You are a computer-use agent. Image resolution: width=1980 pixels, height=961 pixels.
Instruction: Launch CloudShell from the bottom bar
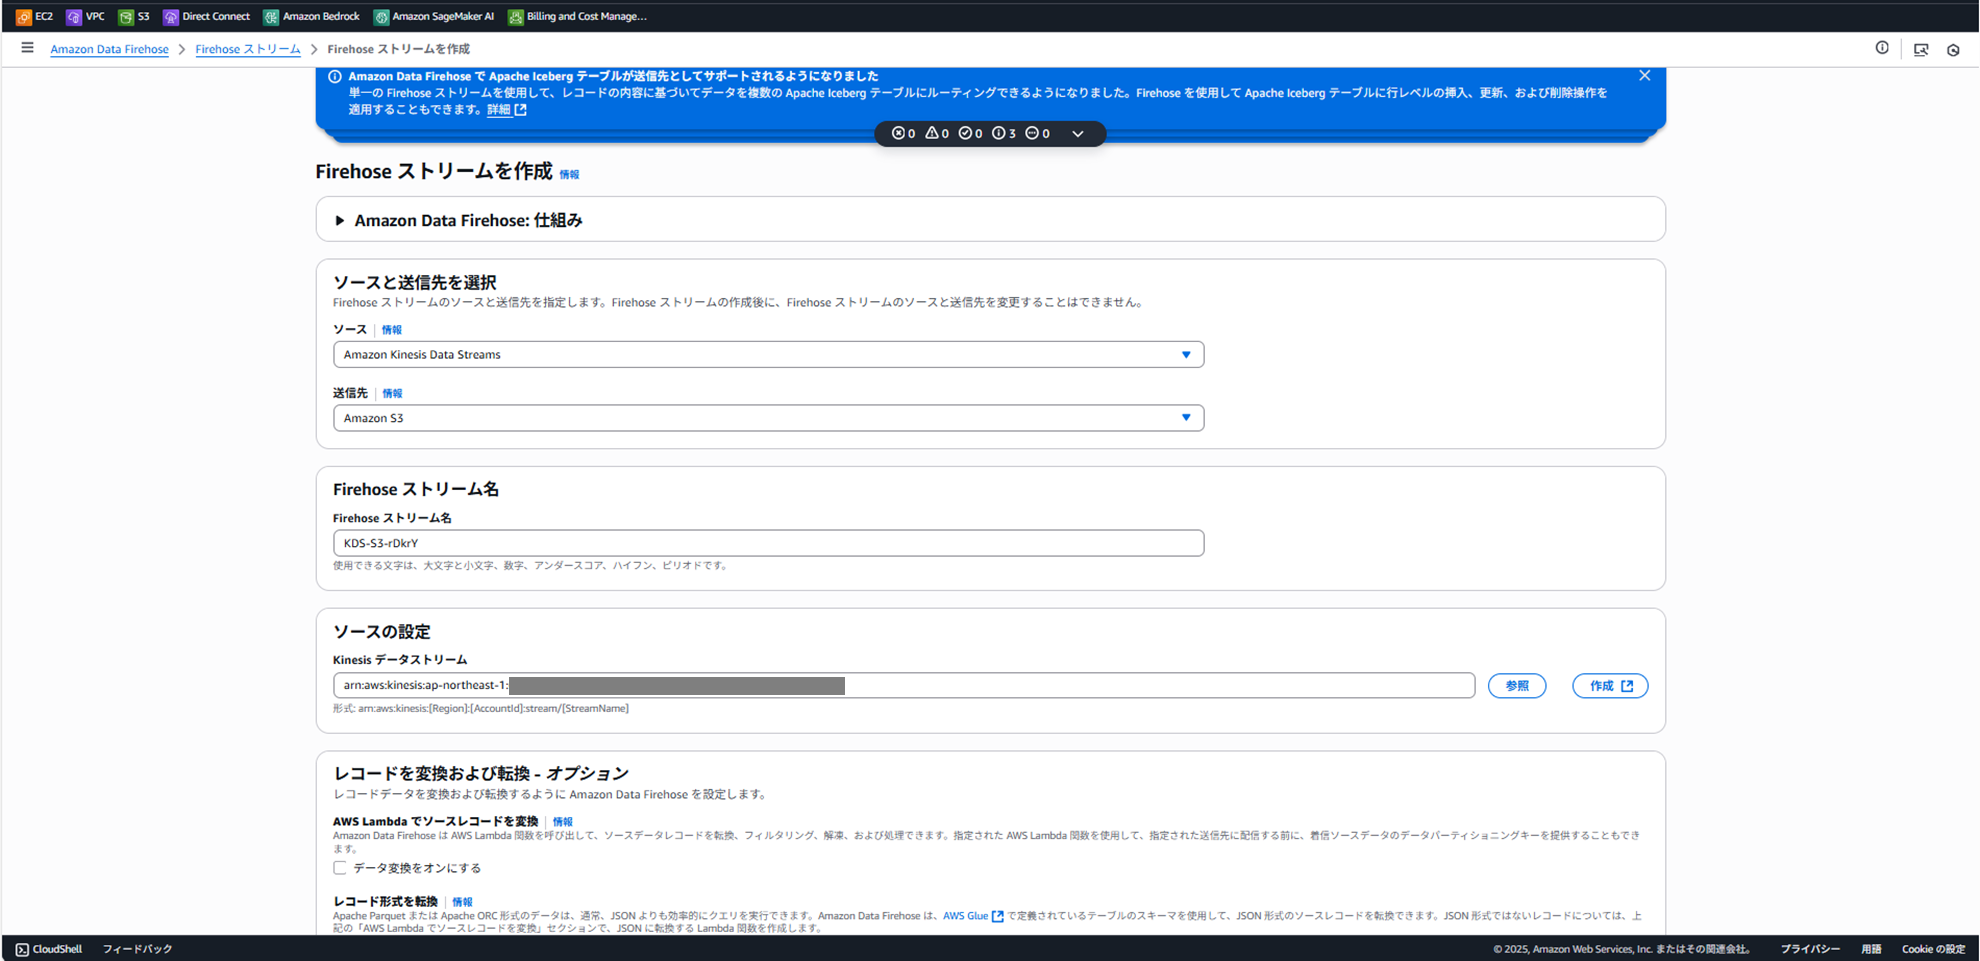point(48,948)
